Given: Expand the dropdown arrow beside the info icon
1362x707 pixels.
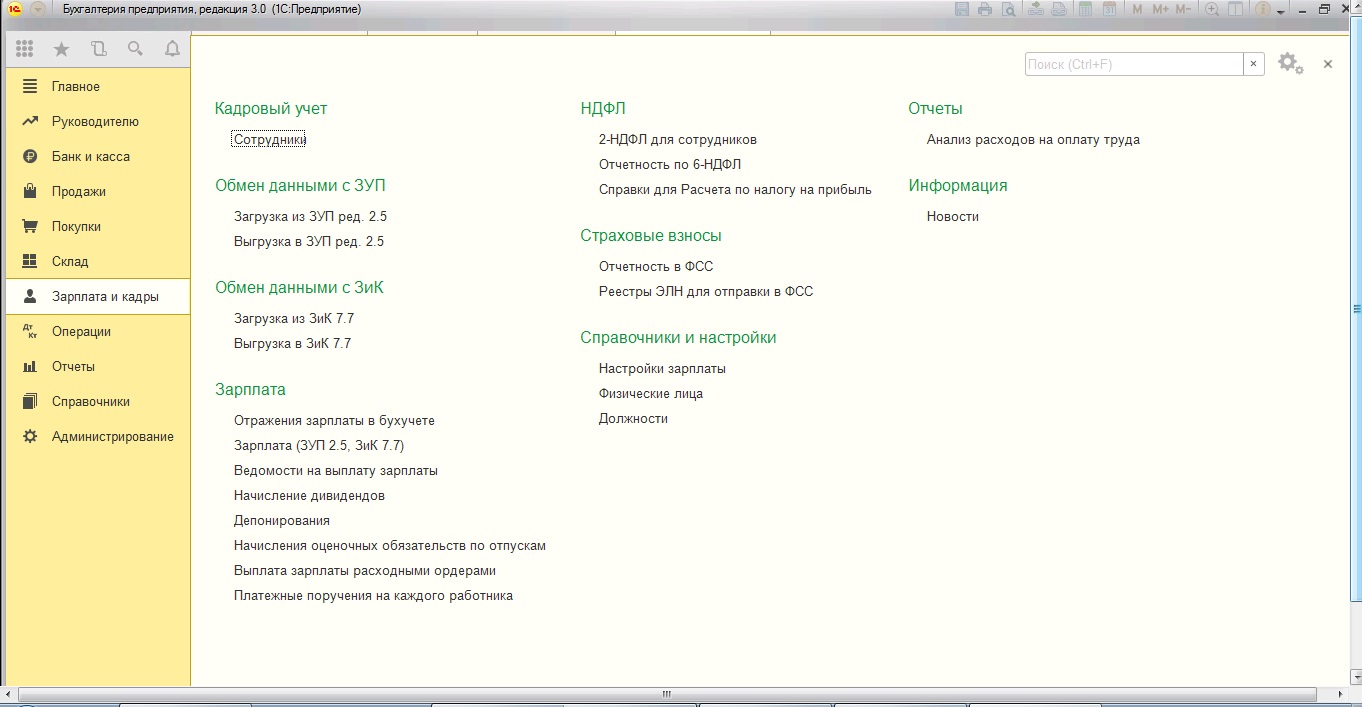Looking at the screenshot, I should coord(1281,10).
